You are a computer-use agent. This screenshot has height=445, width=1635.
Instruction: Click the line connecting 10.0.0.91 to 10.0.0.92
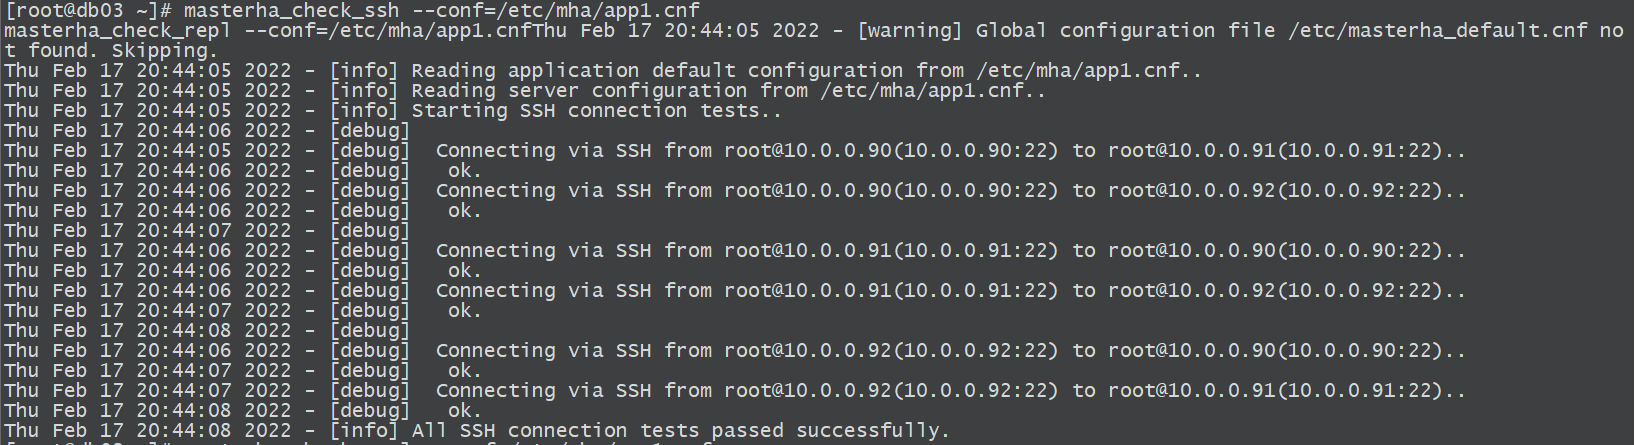point(735,290)
